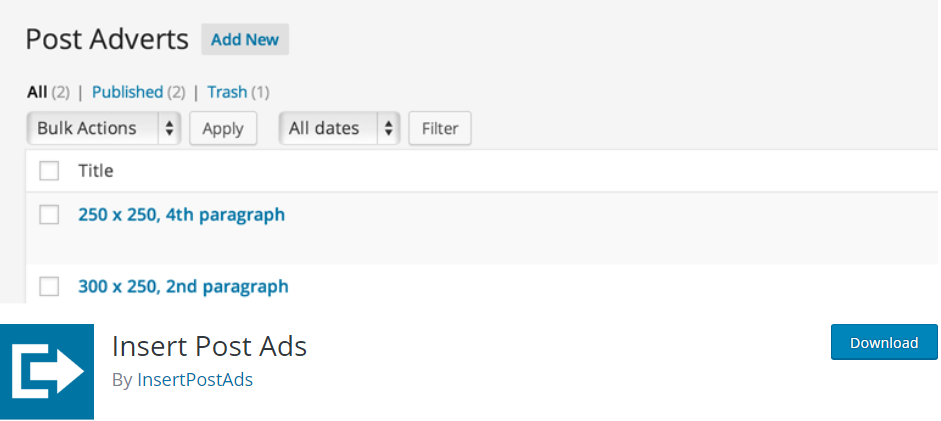Open the 250 x 250, 4th paragraph advert

tap(181, 214)
